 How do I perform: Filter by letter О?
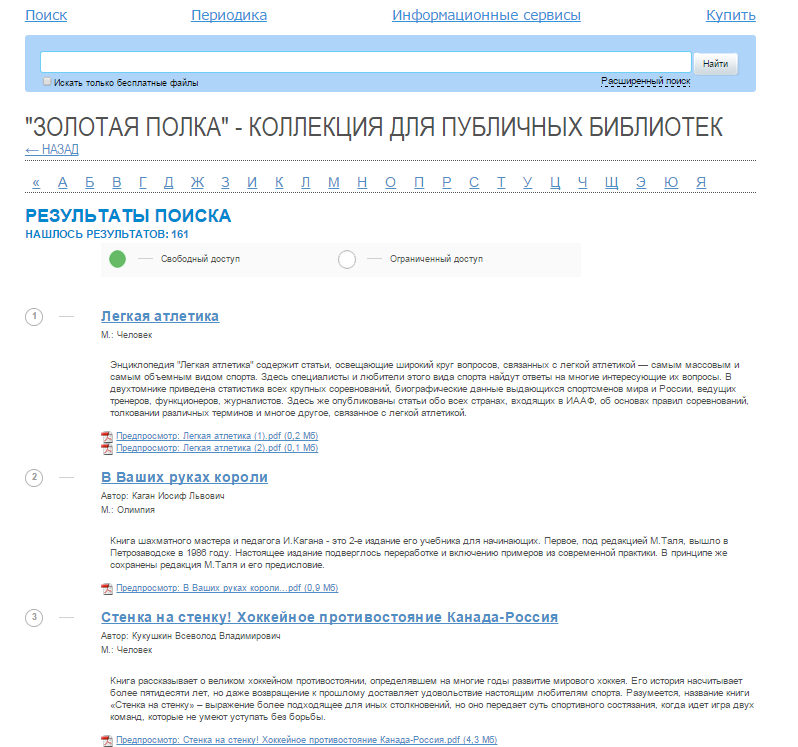390,182
